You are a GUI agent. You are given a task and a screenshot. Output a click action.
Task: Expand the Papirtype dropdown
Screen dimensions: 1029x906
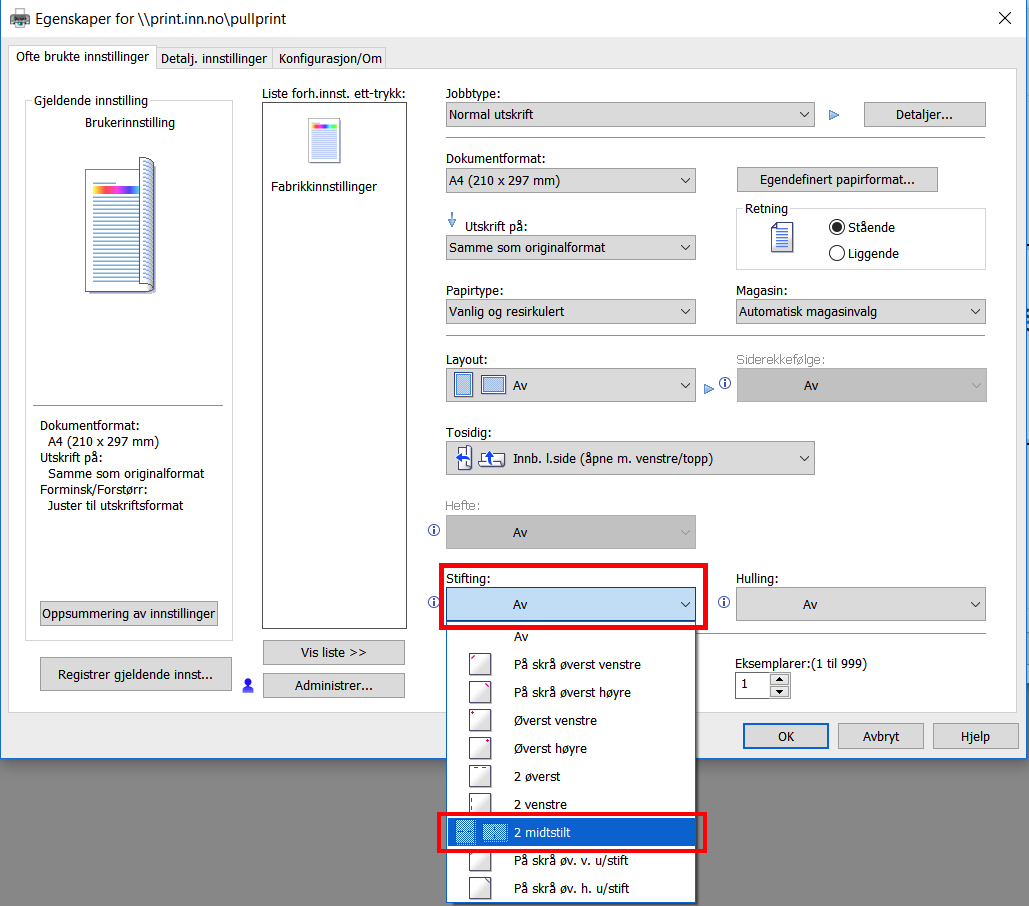click(x=570, y=312)
